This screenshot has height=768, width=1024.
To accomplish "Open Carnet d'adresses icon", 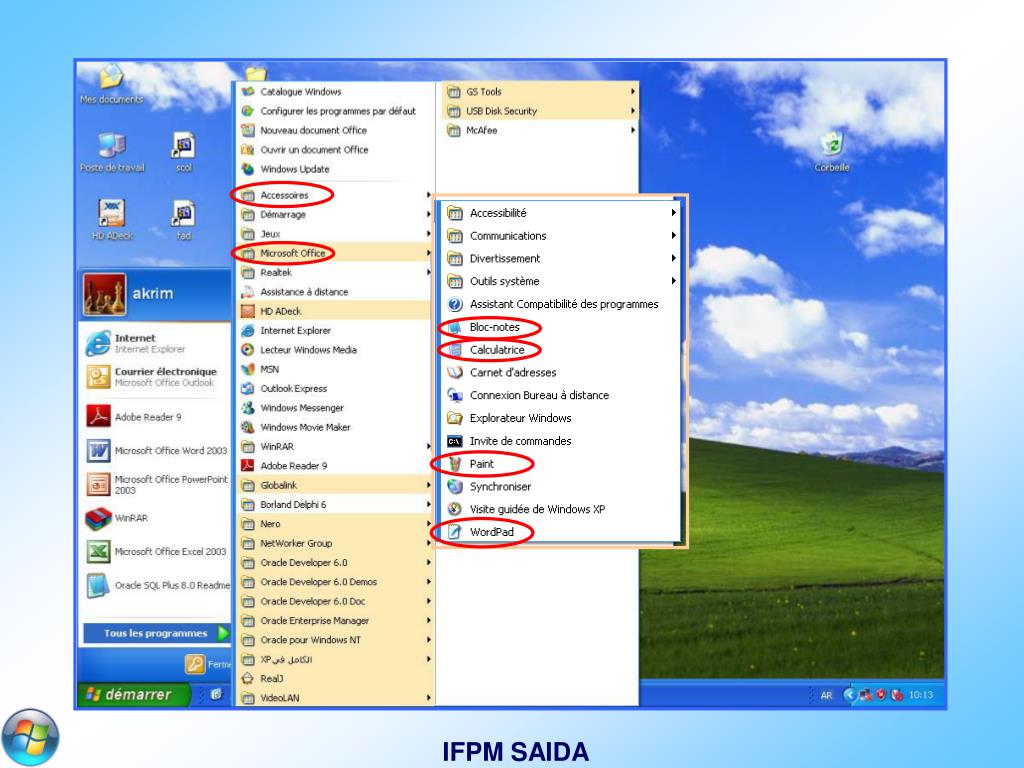I will click(455, 373).
